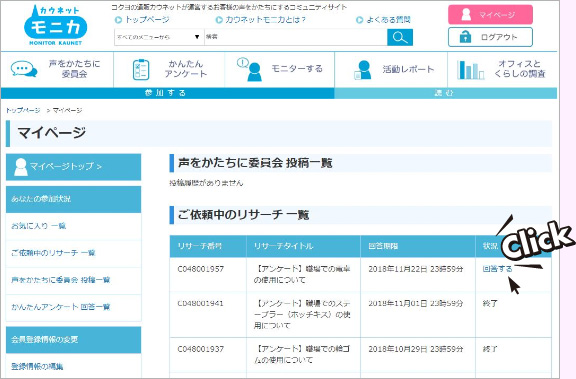Click deadline 2018年10月29日 23時59分
The width and height of the screenshot is (576, 379).
point(416,349)
